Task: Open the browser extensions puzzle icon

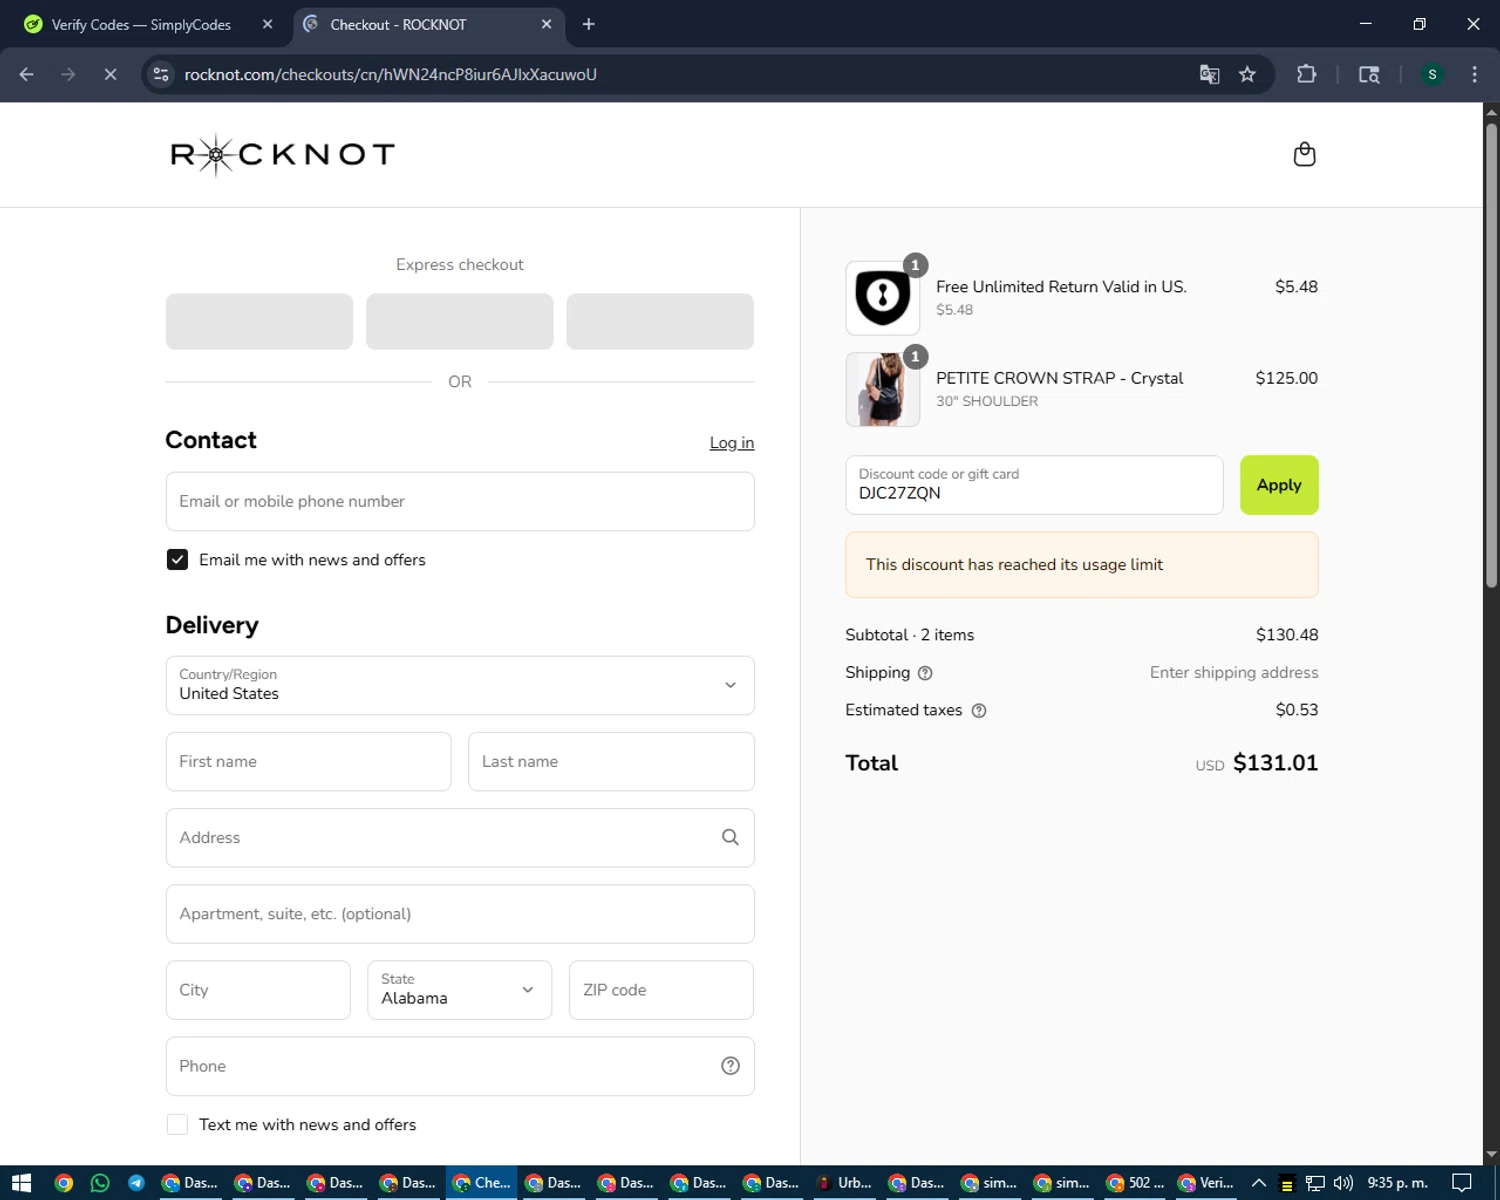Action: [x=1306, y=74]
